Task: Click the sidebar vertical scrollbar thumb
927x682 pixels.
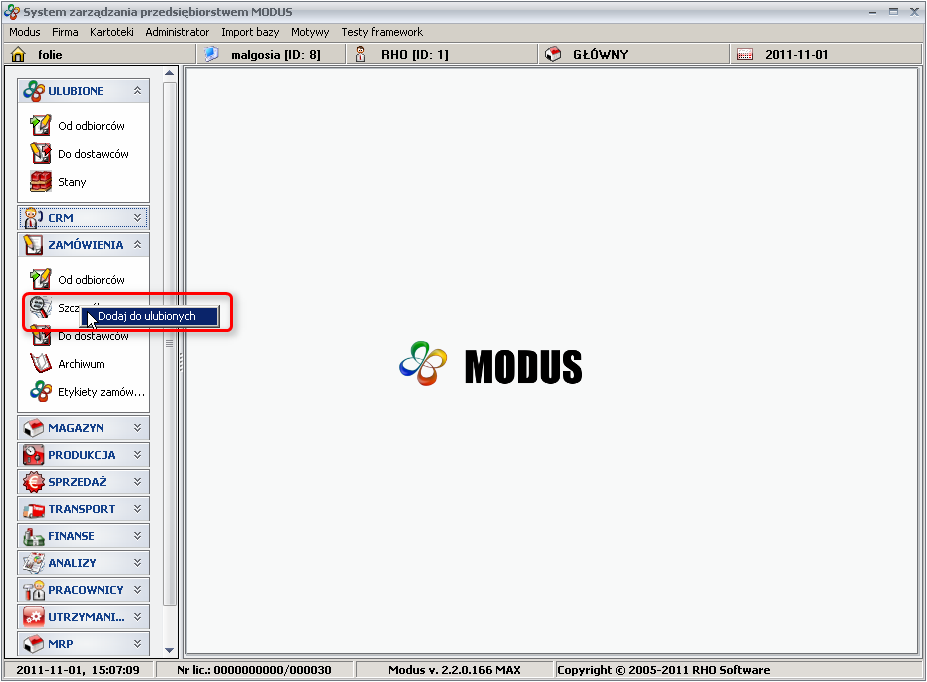Action: click(x=170, y=343)
